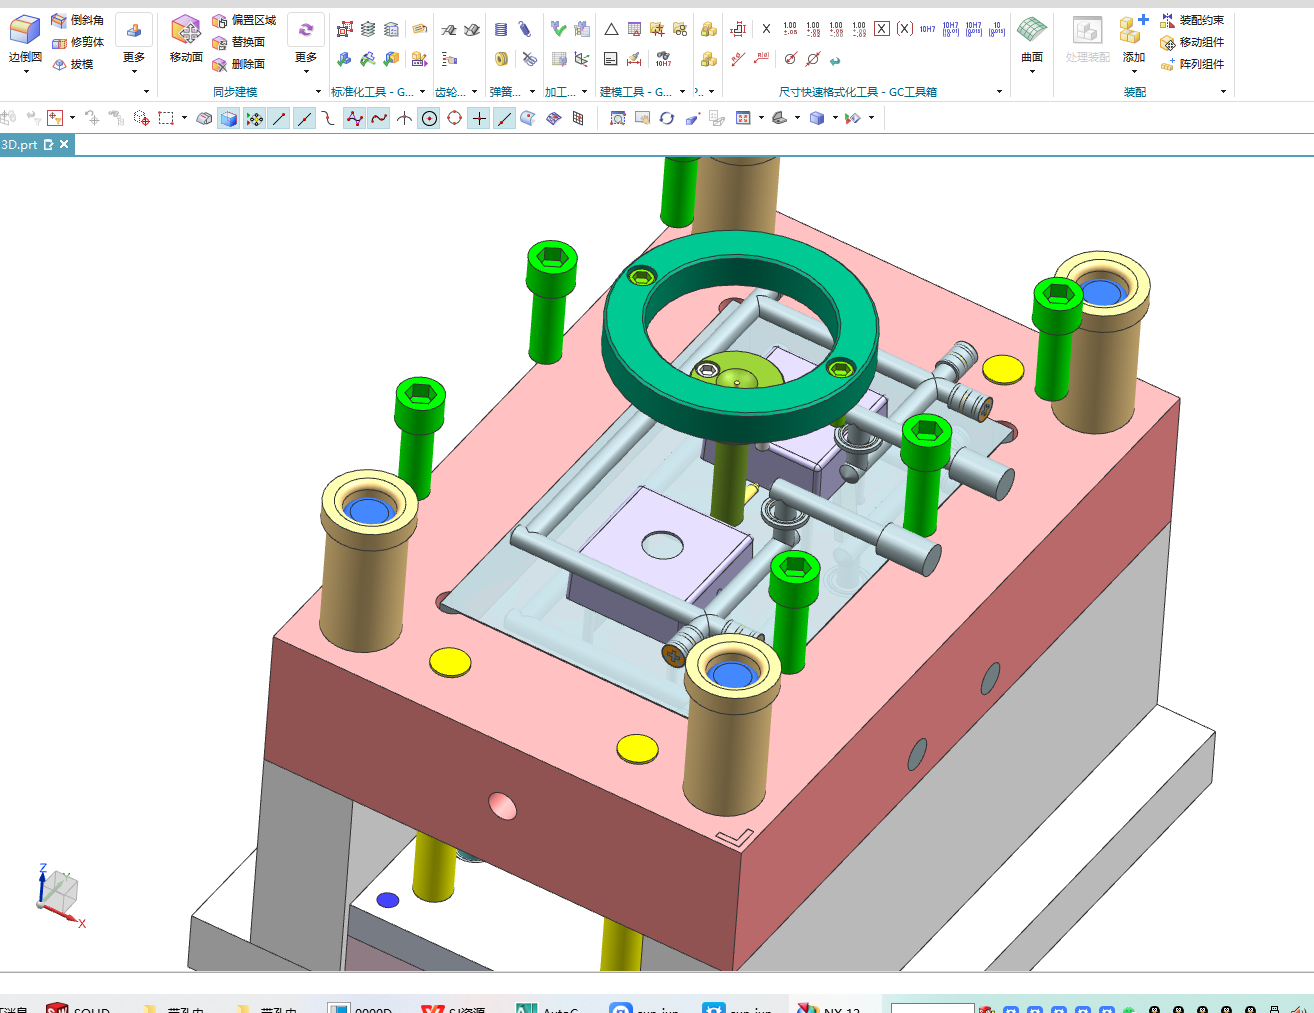The height and width of the screenshot is (1013, 1314).
Task: Click the parenthesized (X) reference dimension icon
Action: tap(904, 29)
